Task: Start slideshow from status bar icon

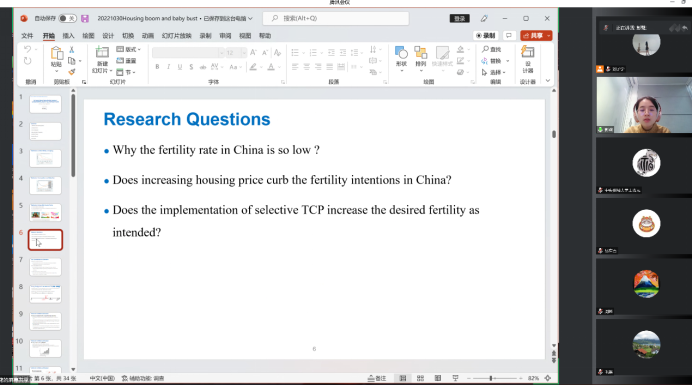Action: click(x=455, y=378)
